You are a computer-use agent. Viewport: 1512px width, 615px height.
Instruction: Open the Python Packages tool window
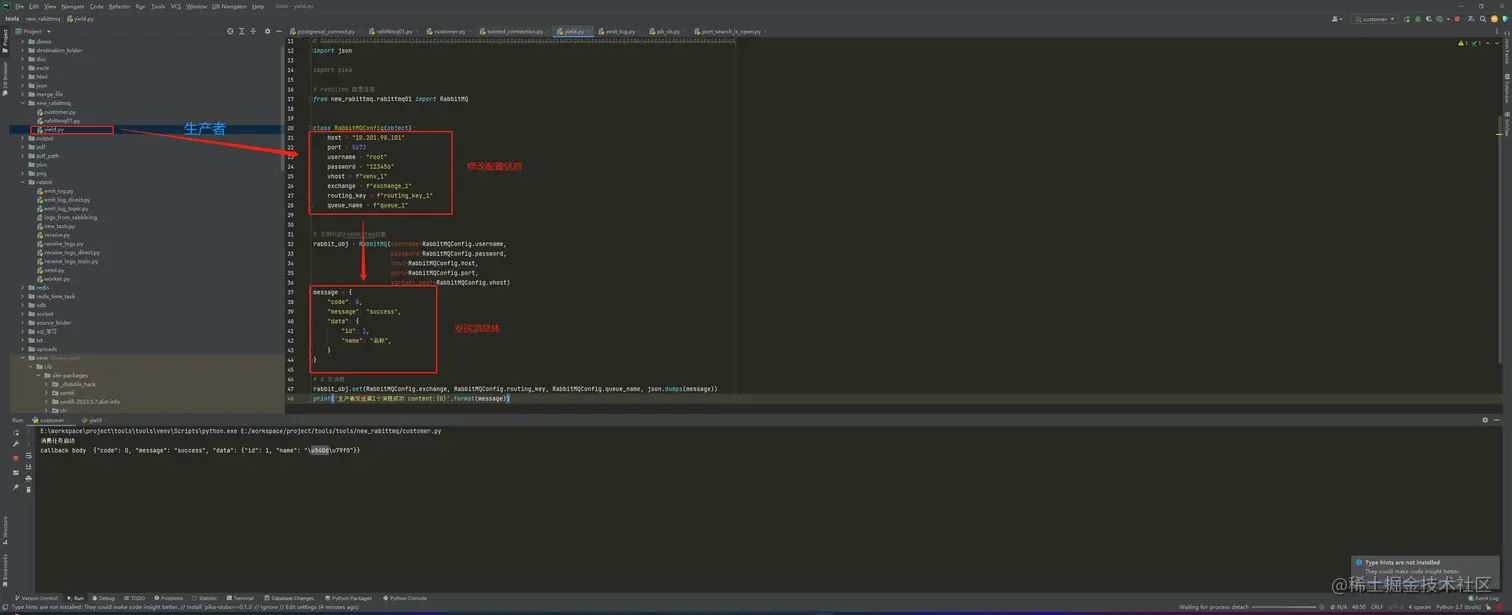tap(349, 598)
